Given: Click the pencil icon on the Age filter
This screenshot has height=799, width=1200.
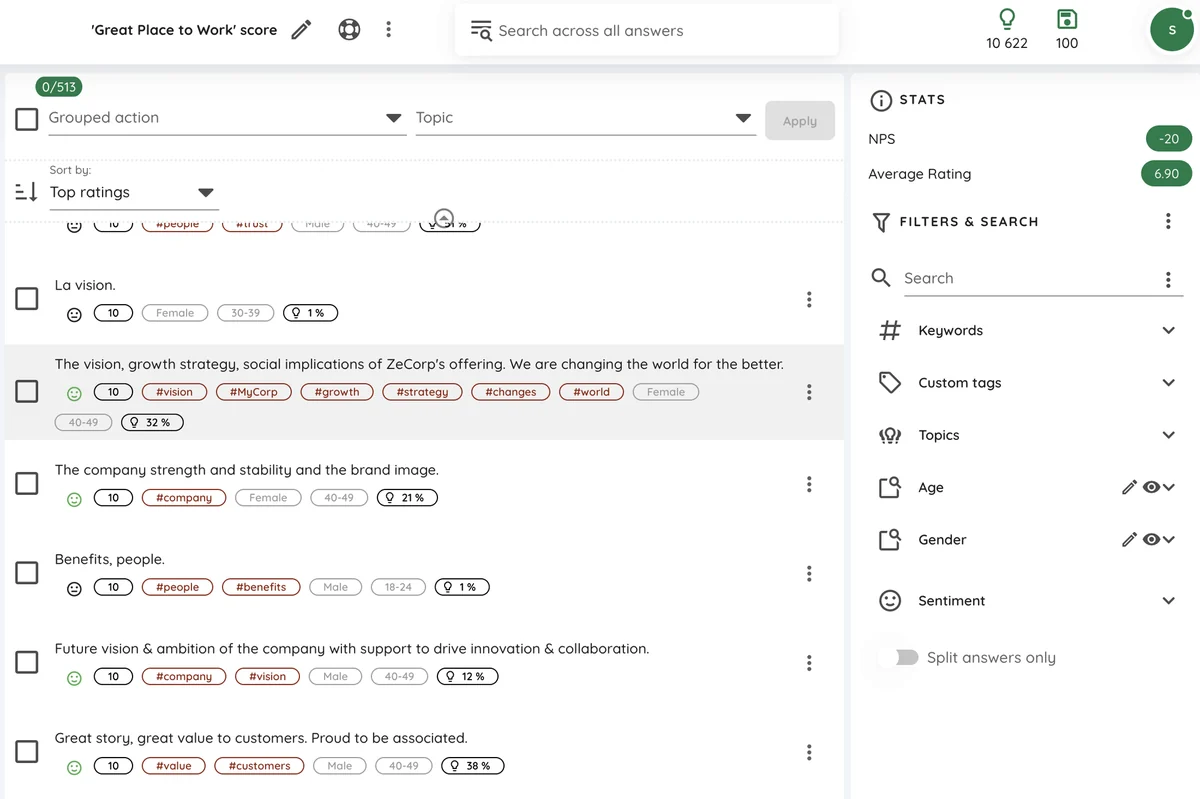Looking at the screenshot, I should 1129,487.
